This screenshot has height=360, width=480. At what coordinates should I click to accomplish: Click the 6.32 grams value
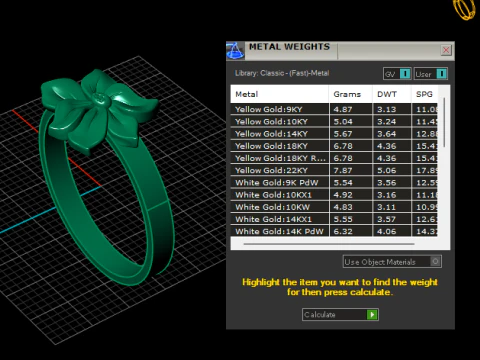coord(343,231)
